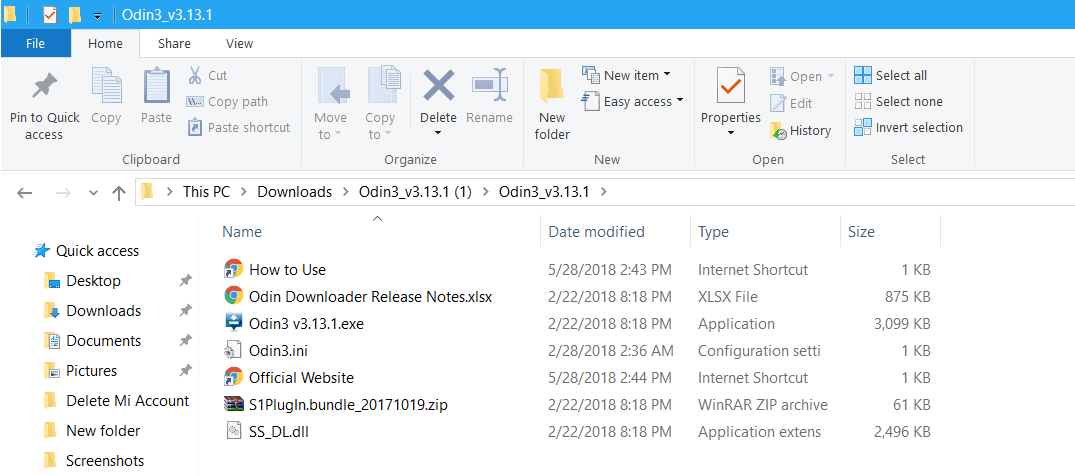Expand the Delete dropdown arrow
The height and width of the screenshot is (476, 1075).
click(438, 133)
